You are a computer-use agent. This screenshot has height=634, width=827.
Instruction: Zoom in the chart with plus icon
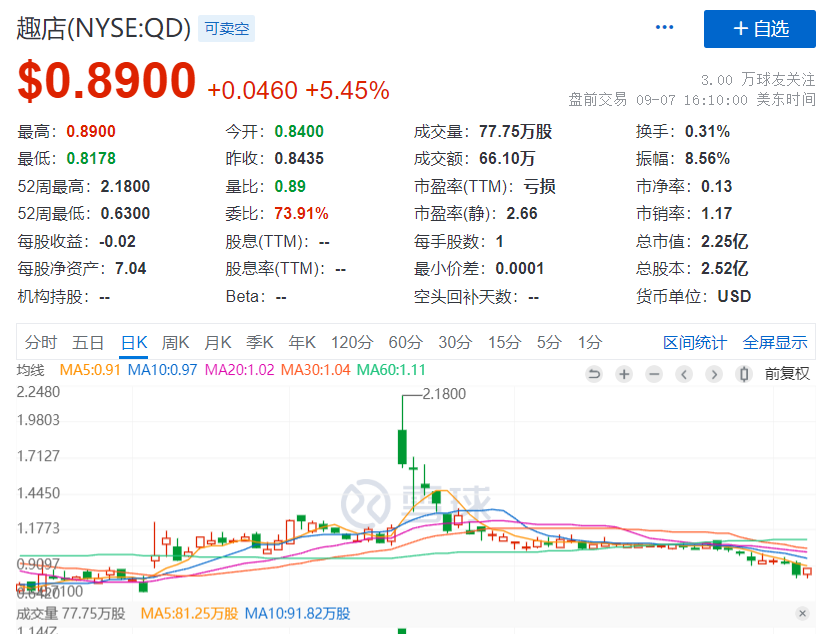coord(624,374)
